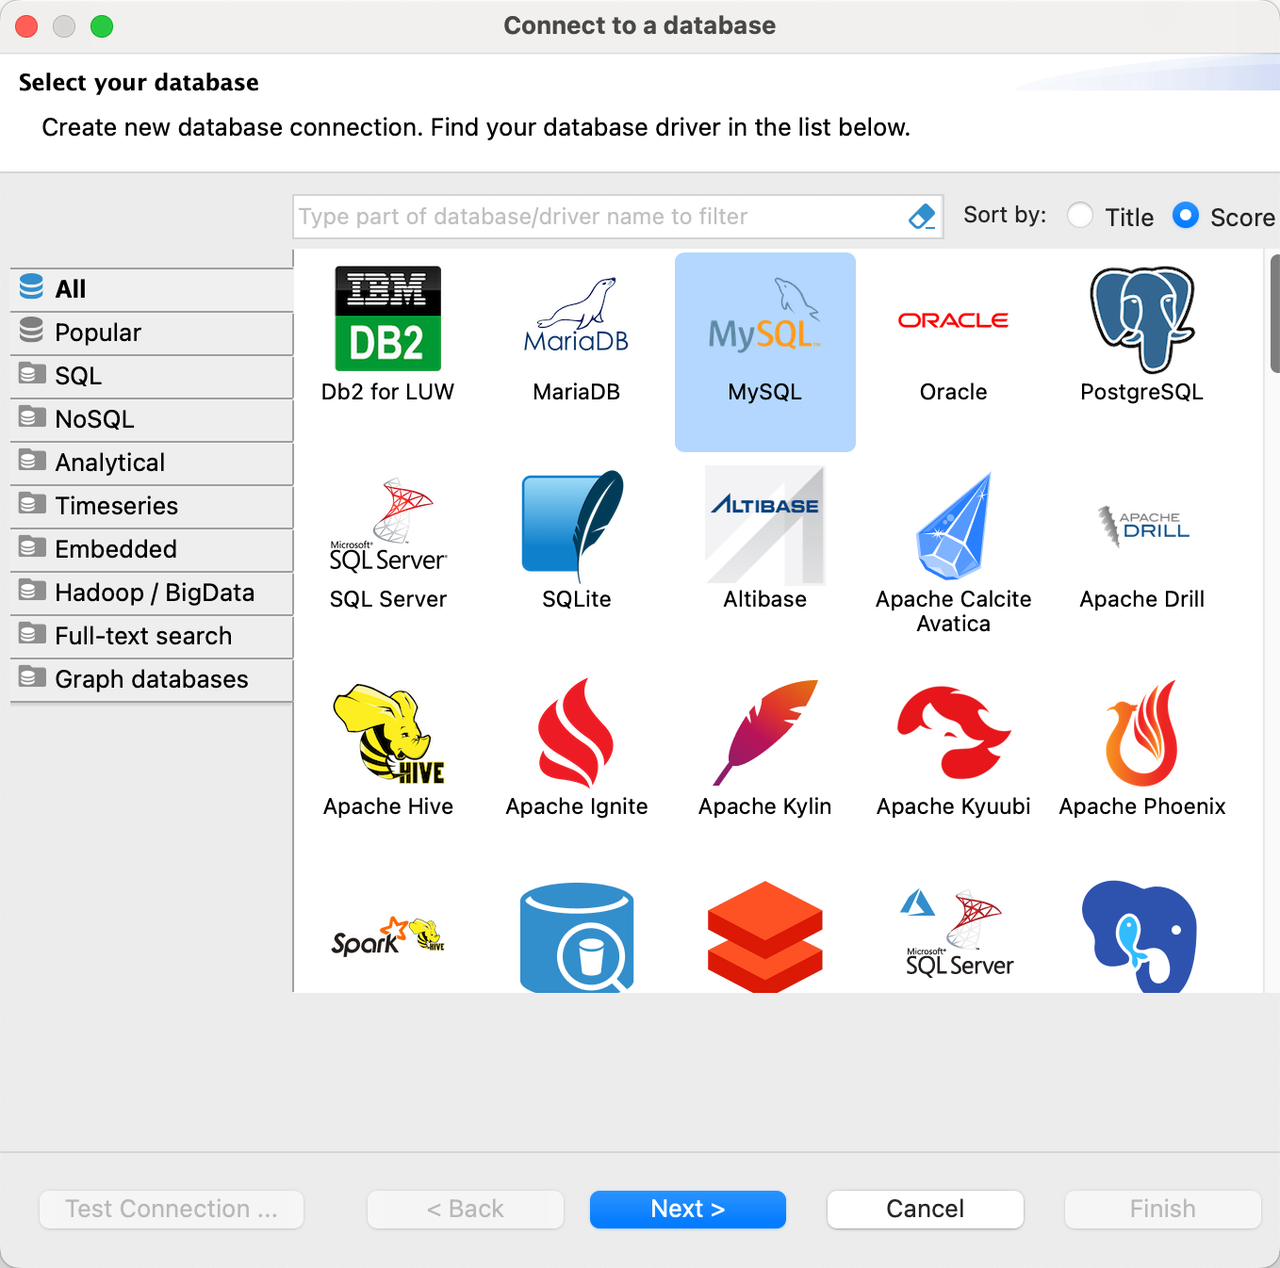Switch to the NoSQL category

pos(94,419)
